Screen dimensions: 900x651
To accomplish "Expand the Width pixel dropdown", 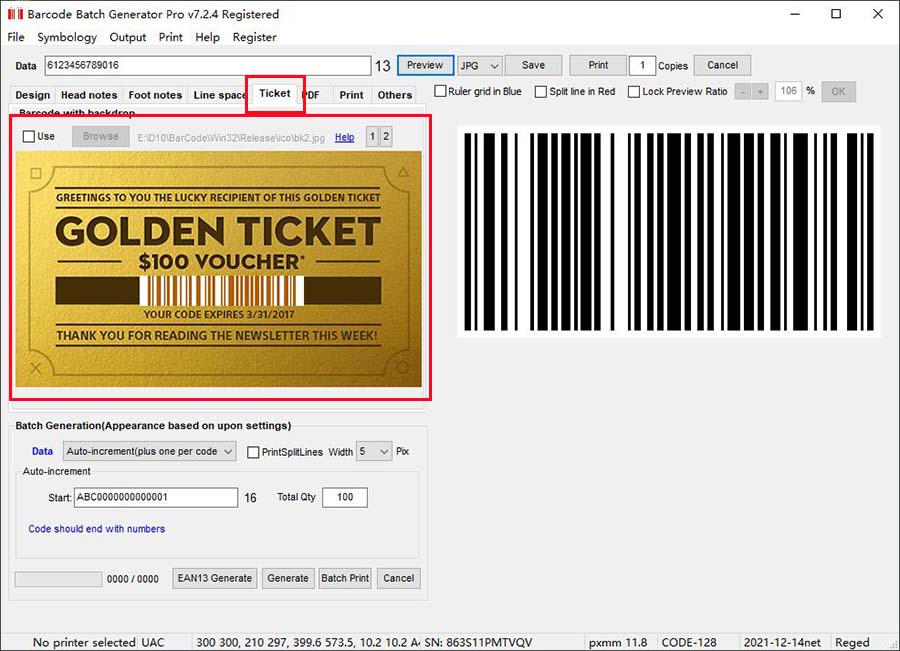I will 374,452.
